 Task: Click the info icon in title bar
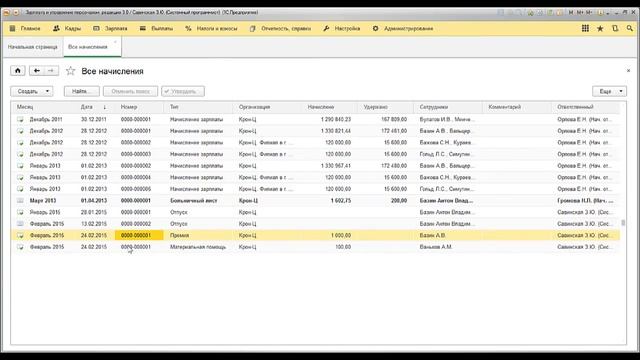pyautogui.click(x=600, y=13)
